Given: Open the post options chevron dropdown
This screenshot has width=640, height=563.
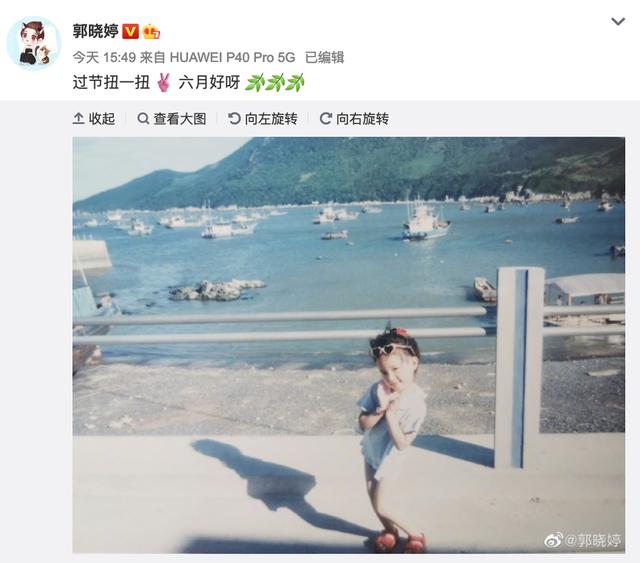Looking at the screenshot, I should 618,21.
